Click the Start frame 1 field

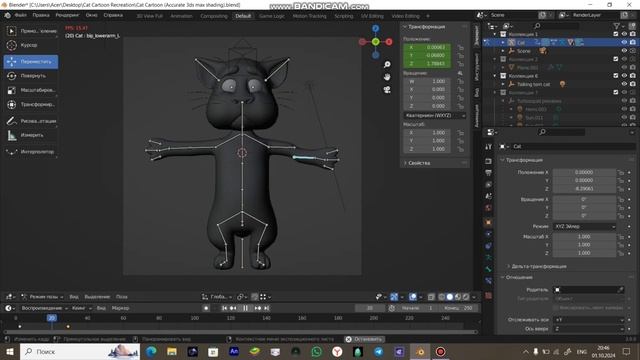[417, 308]
